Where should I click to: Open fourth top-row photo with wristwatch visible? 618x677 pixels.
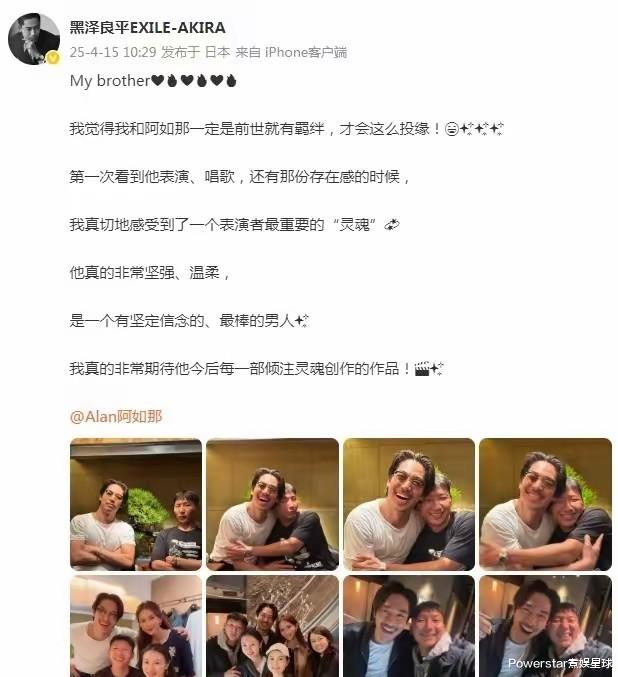click(545, 504)
